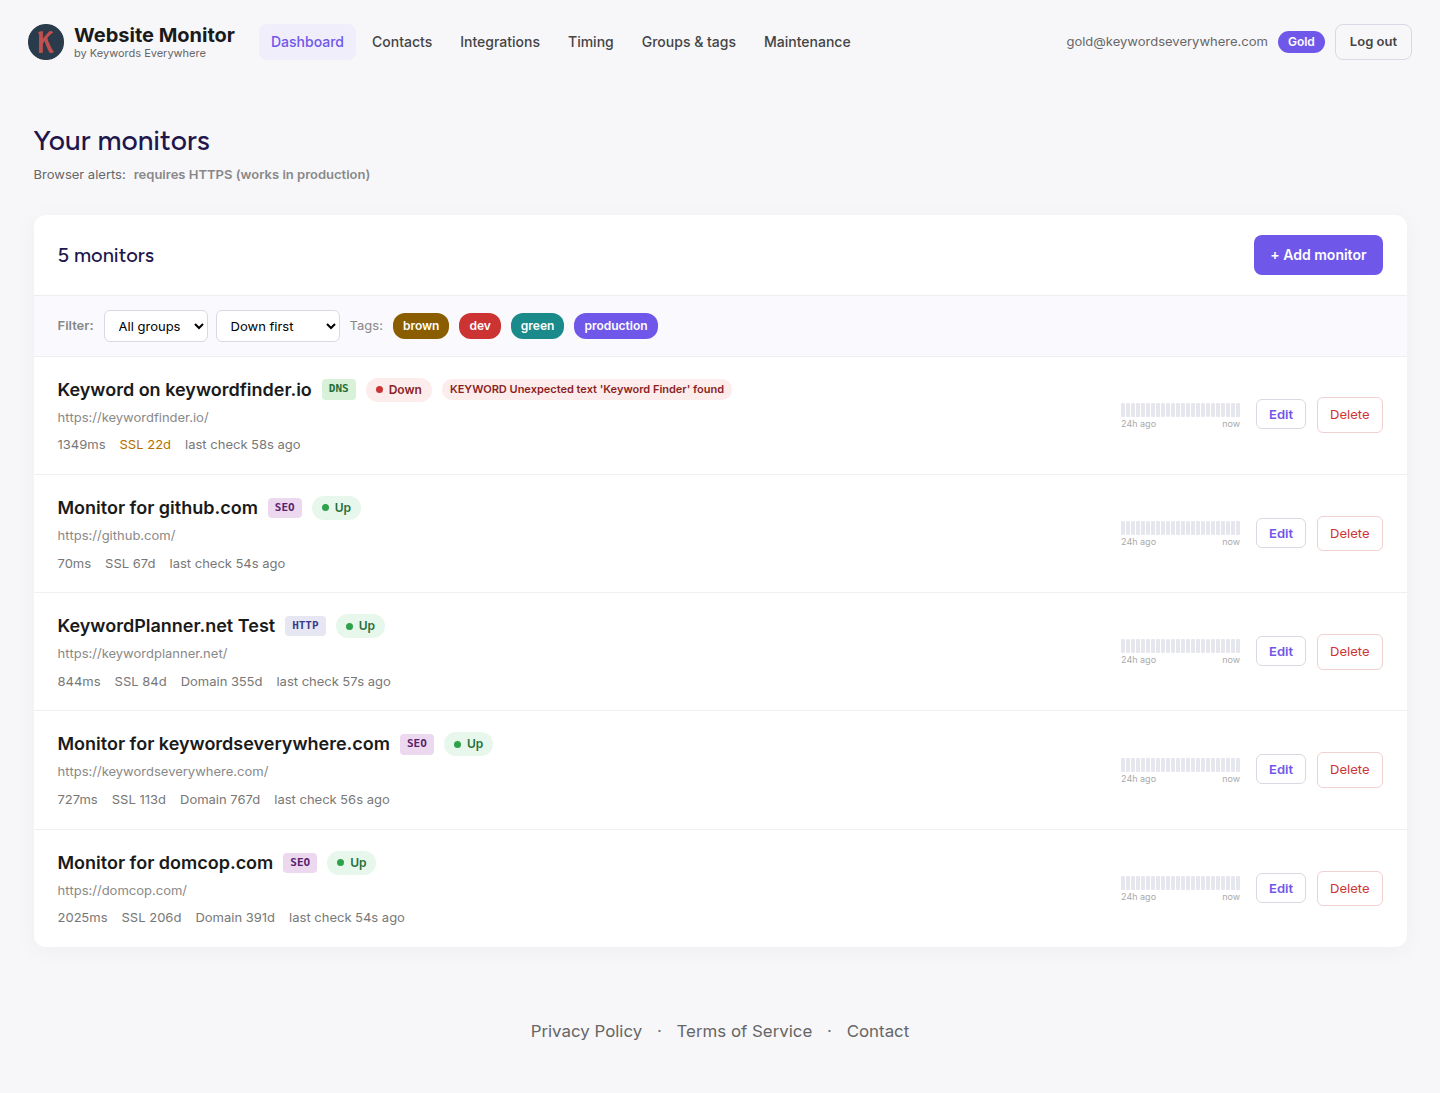Viewport: 1440px width, 1093px height.
Task: Click the Up status badge for KeywordPlanner.net
Action: click(x=361, y=626)
